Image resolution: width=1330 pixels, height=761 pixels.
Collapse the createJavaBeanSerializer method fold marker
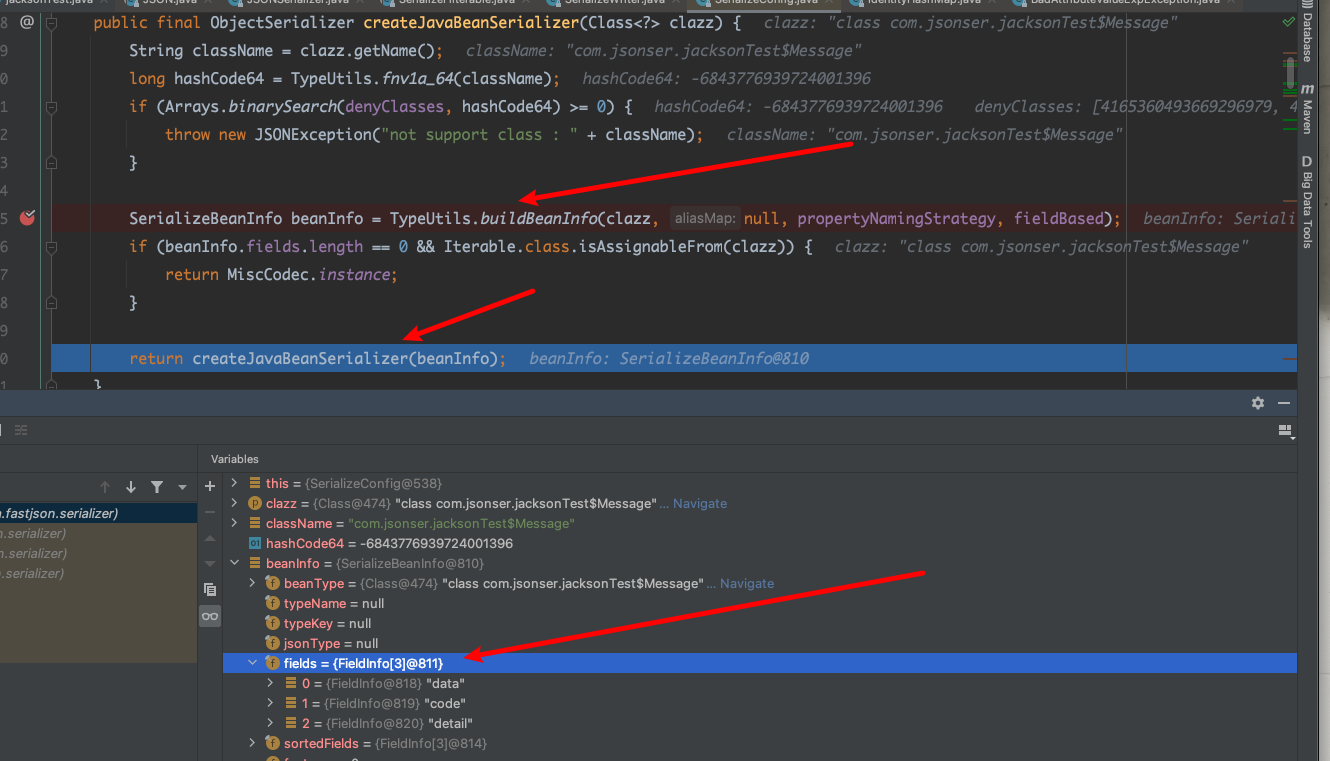pyautogui.click(x=52, y=22)
